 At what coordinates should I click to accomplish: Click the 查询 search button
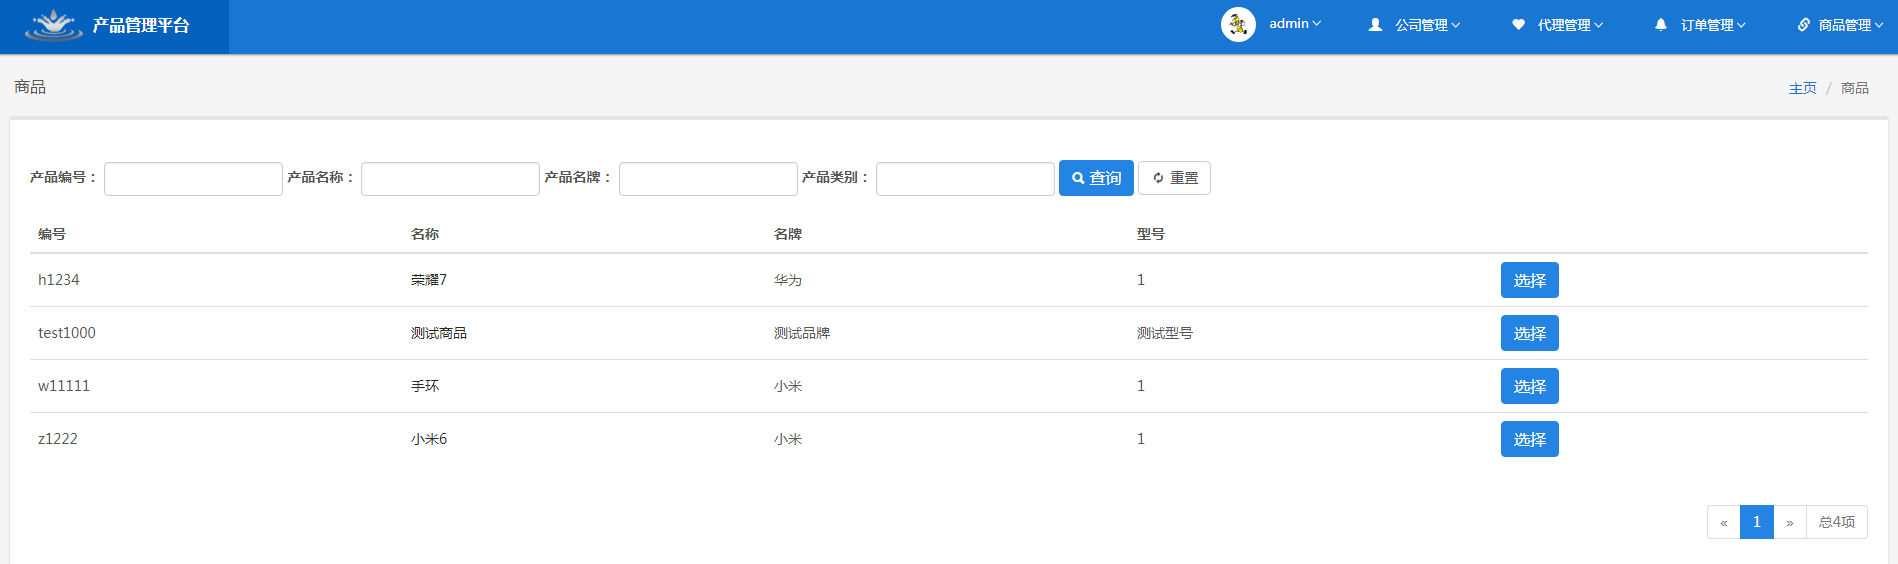click(x=1096, y=178)
